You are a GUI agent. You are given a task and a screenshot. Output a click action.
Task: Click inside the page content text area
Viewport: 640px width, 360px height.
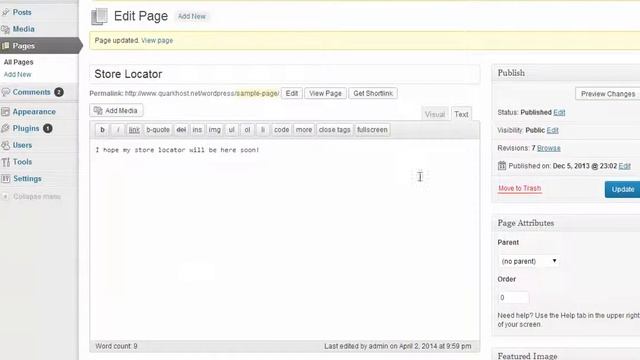pyautogui.click(x=284, y=240)
